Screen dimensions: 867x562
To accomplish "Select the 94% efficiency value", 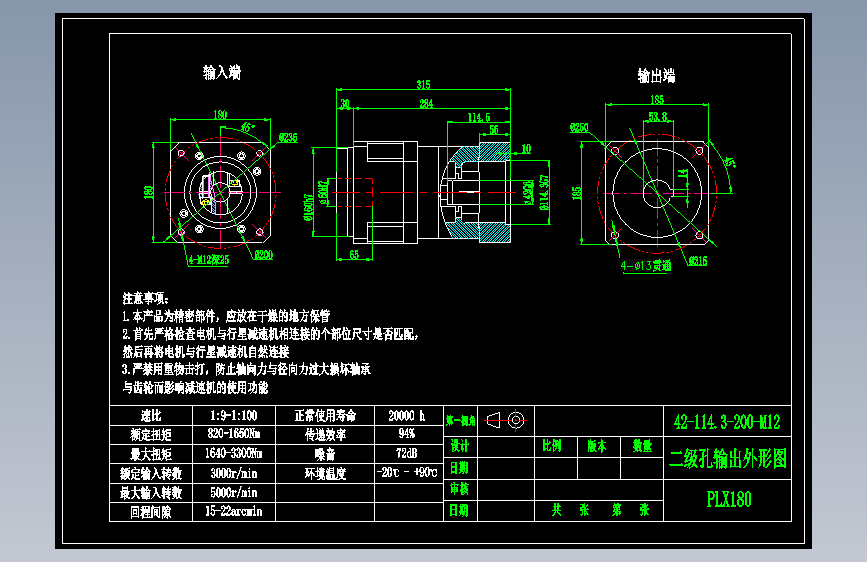I will [407, 433].
